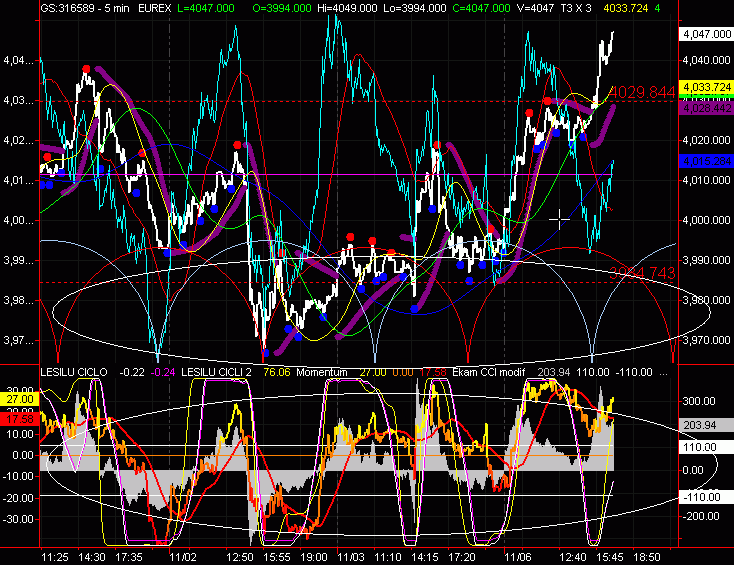Click the -200.00 lower right axis label

click(x=700, y=516)
